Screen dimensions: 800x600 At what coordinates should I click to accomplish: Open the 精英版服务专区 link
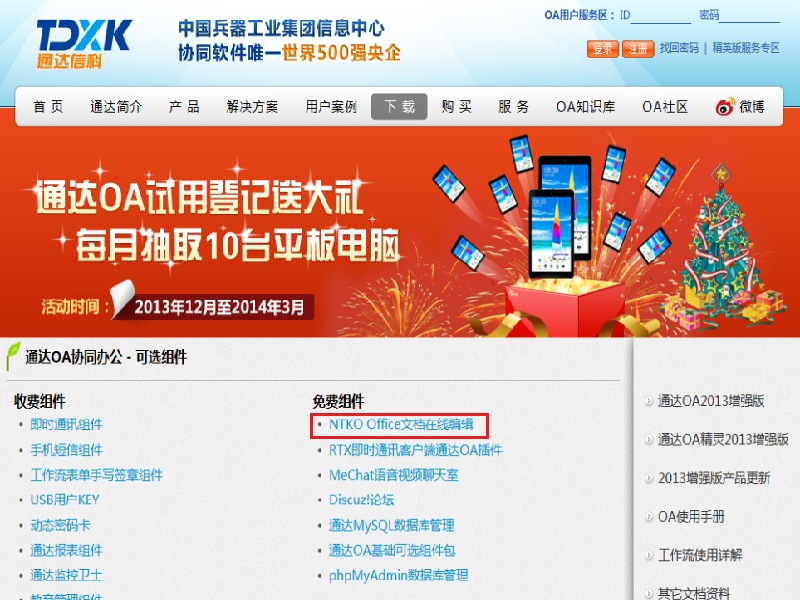point(746,48)
